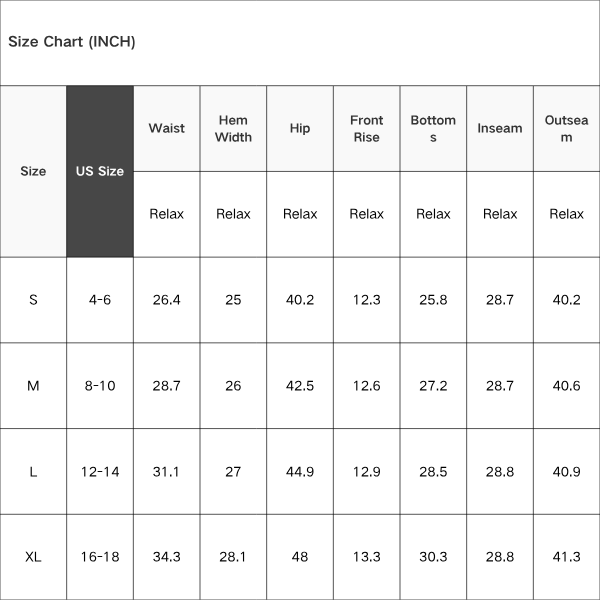600x600 pixels.
Task: Click the Hem Width header
Action: coord(233,128)
